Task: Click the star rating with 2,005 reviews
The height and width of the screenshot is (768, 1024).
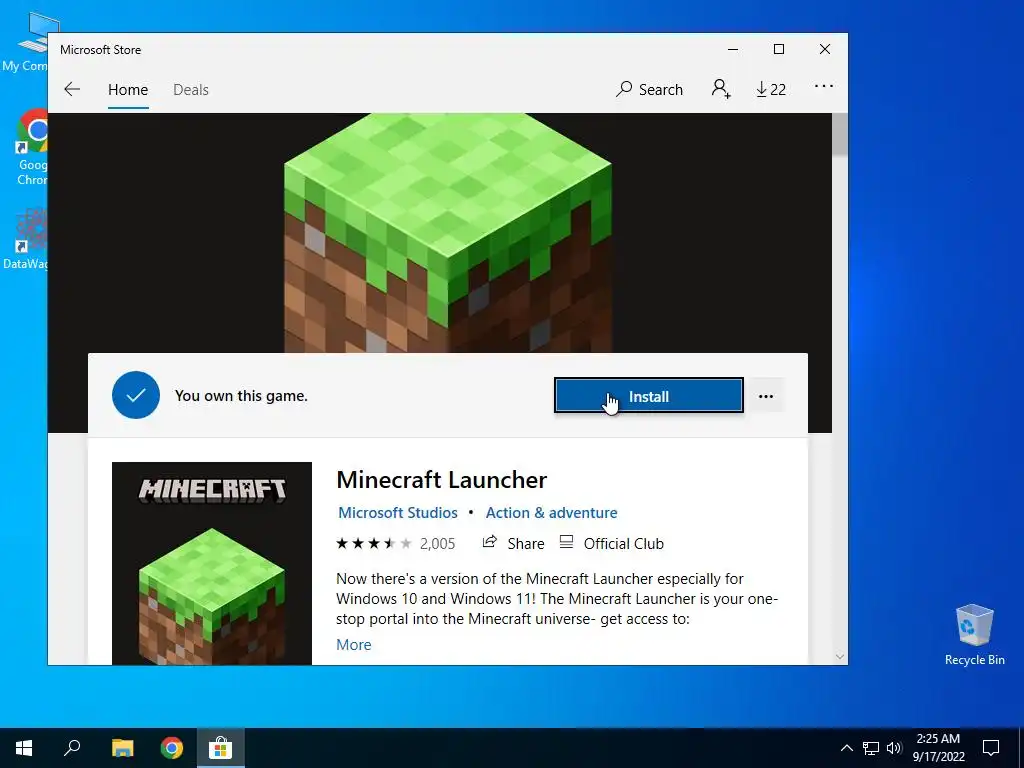Action: click(x=395, y=543)
